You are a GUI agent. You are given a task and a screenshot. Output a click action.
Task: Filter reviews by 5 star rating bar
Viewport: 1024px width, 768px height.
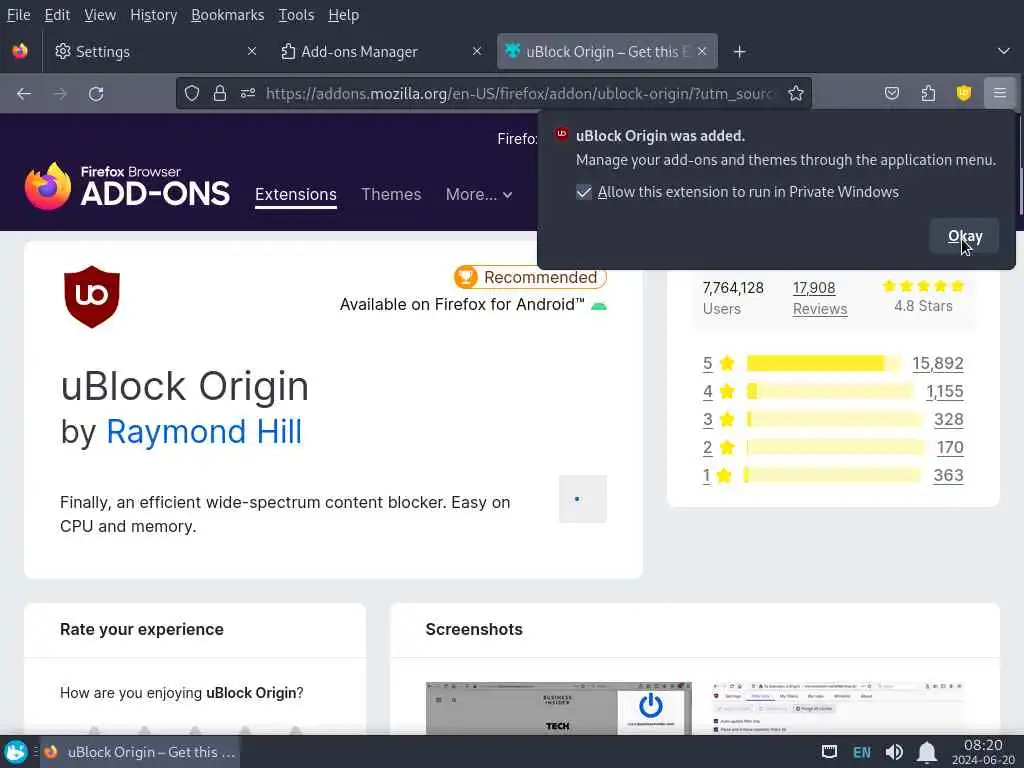pyautogui.click(x=823, y=363)
